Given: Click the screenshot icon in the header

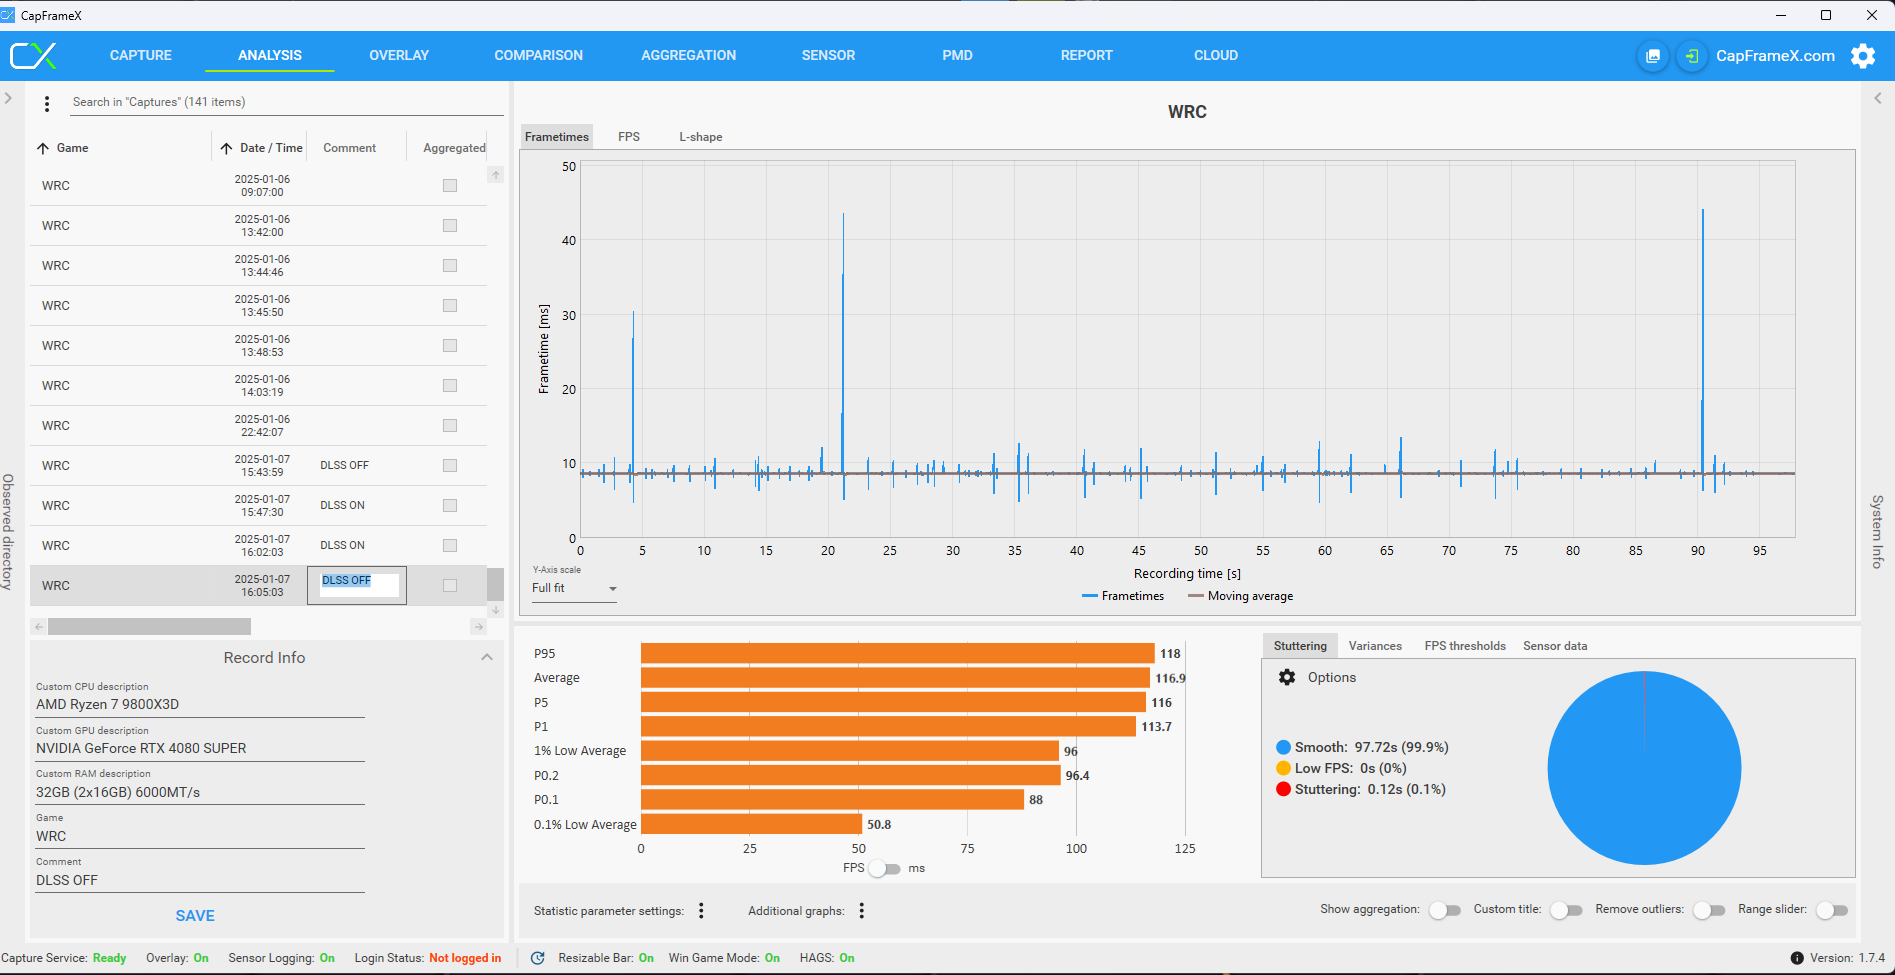Looking at the screenshot, I should pyautogui.click(x=1653, y=56).
